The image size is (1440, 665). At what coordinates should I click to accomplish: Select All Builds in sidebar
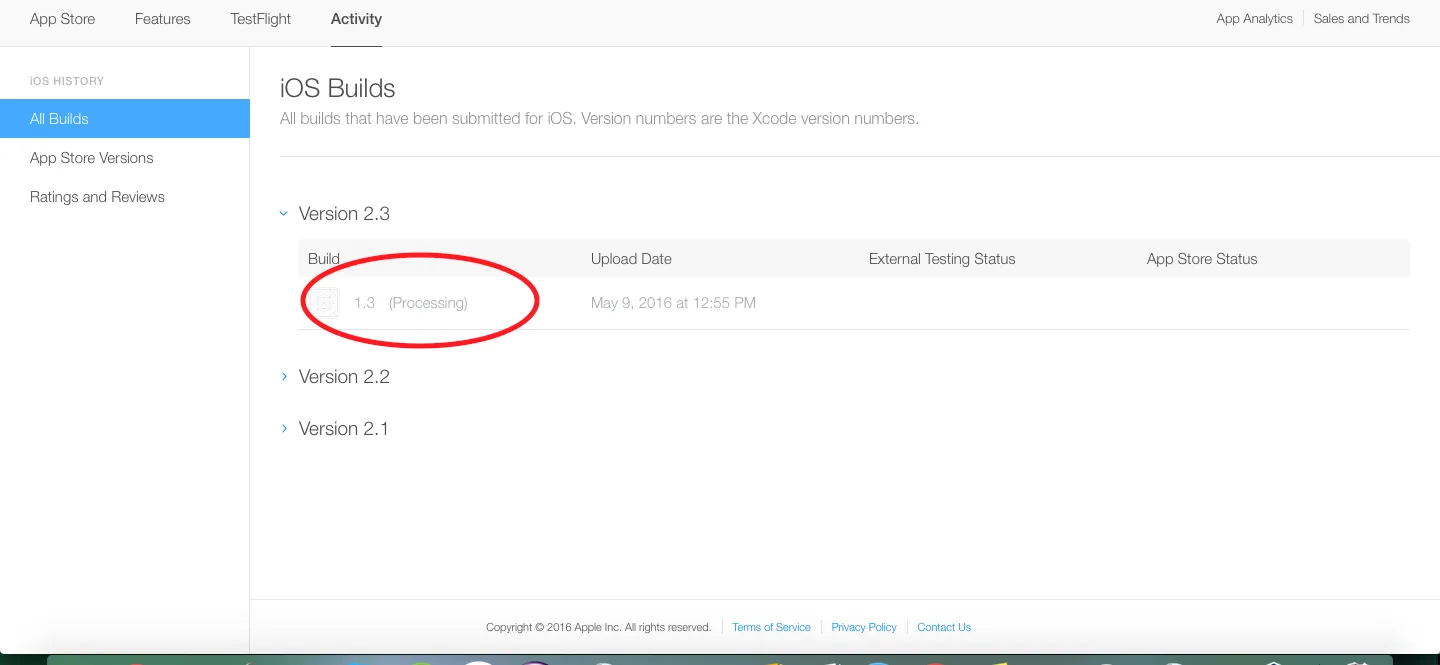[125, 118]
